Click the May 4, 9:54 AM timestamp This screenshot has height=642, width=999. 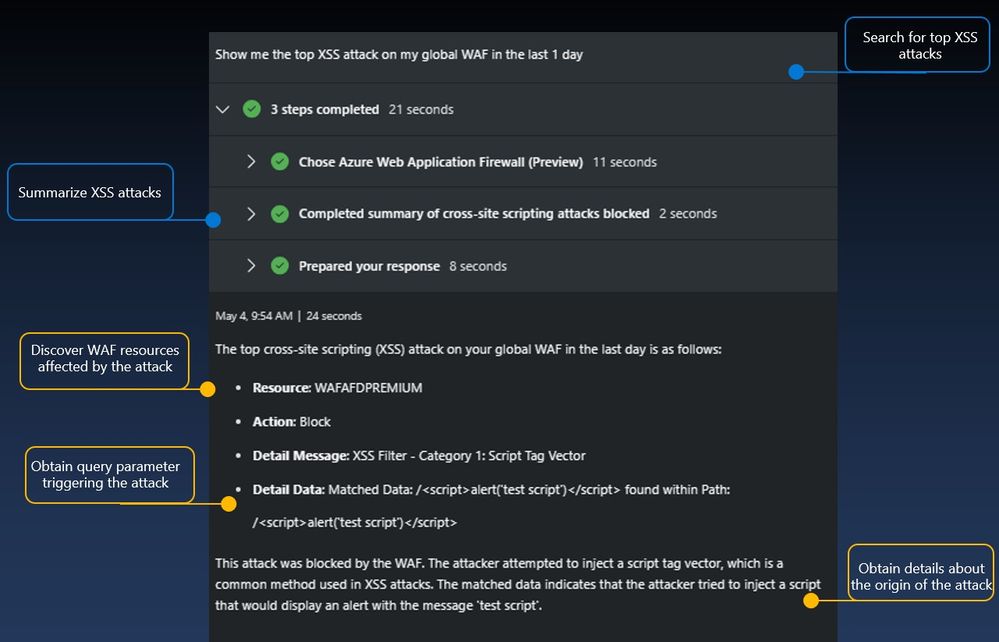[255, 316]
